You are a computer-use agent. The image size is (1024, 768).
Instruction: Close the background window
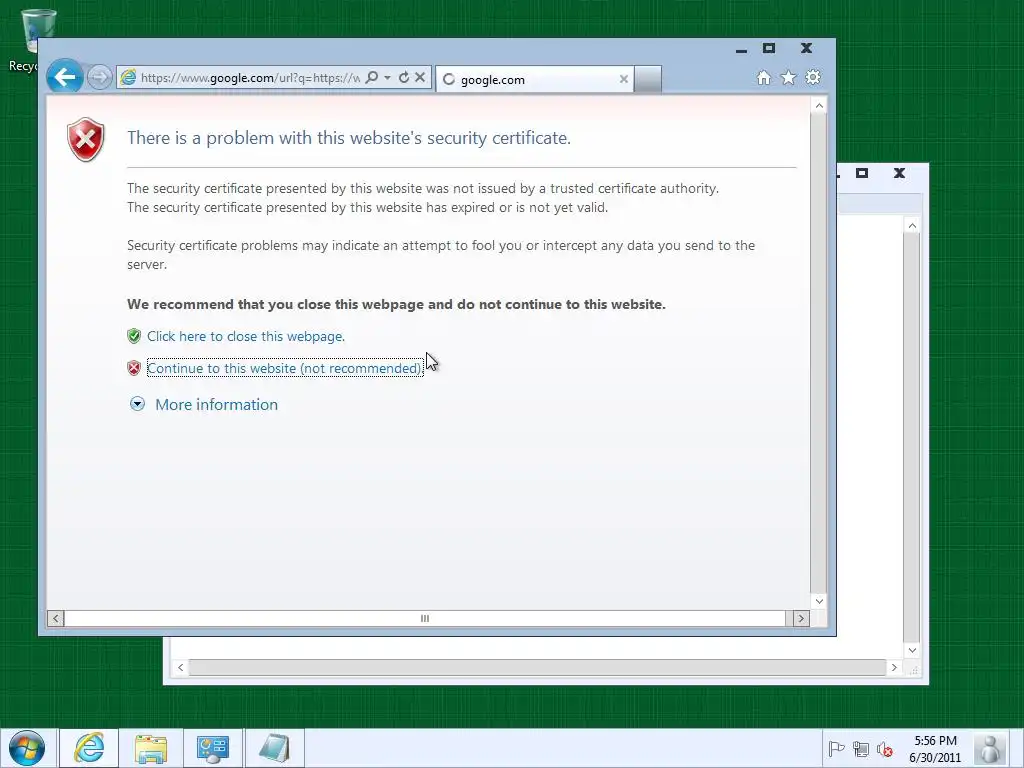(899, 173)
